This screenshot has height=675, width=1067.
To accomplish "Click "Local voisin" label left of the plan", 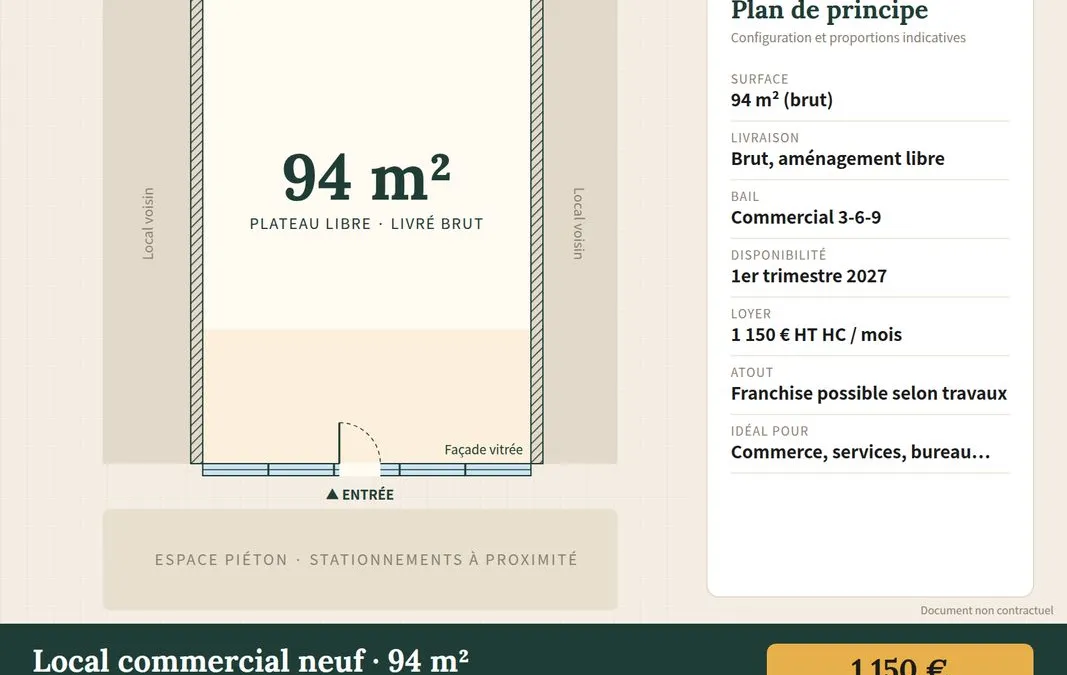I will pyautogui.click(x=148, y=224).
